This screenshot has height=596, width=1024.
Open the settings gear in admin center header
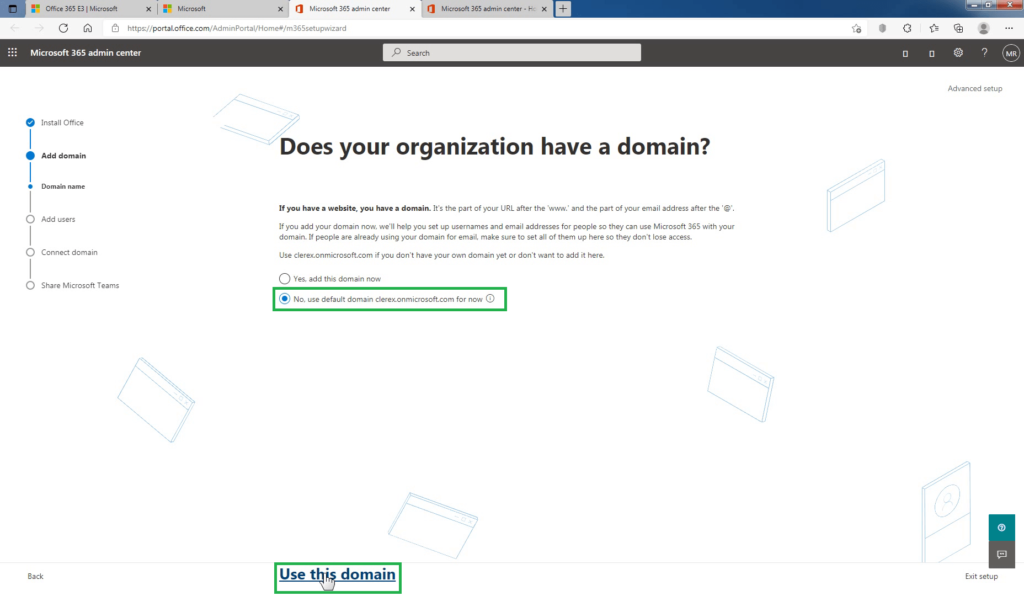pyautogui.click(x=958, y=53)
